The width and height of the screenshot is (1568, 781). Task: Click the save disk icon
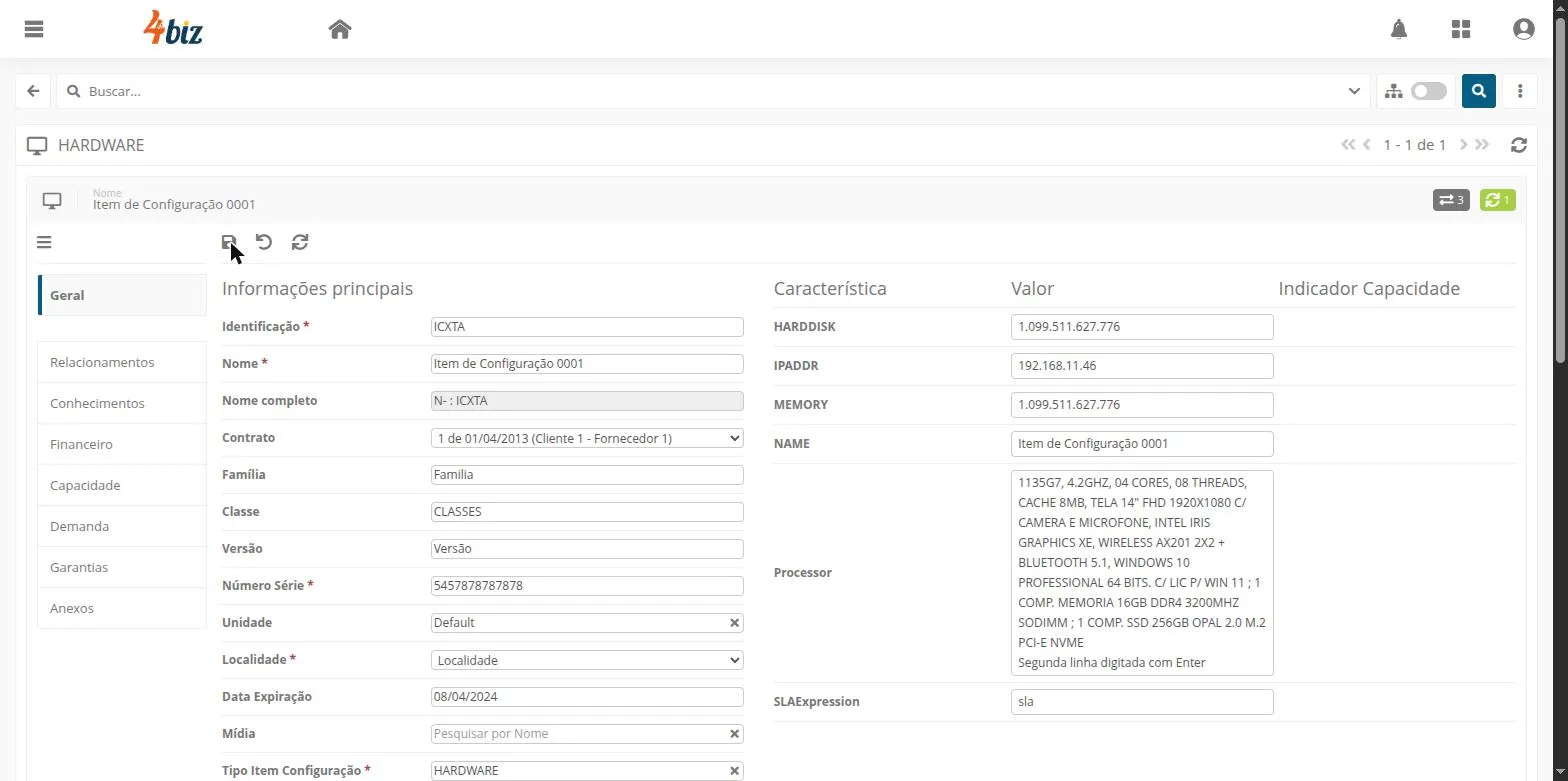[x=229, y=242]
